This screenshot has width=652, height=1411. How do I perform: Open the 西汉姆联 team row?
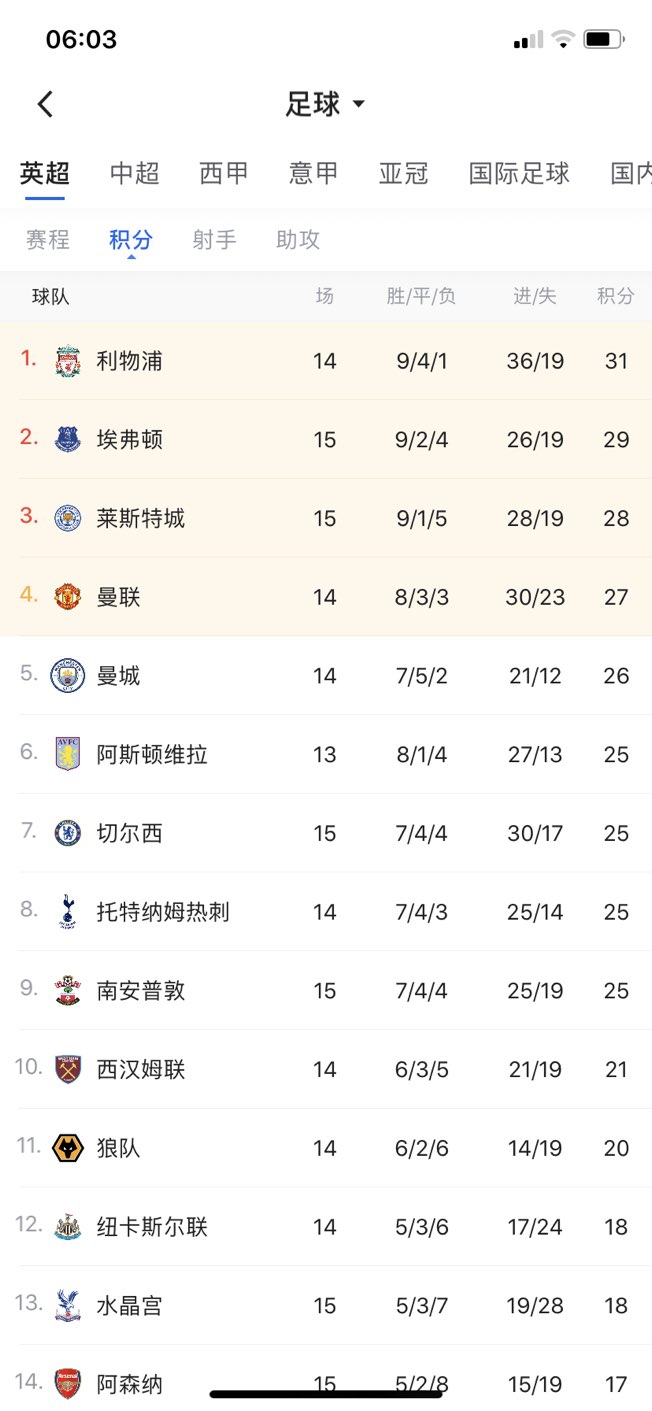[141, 1070]
